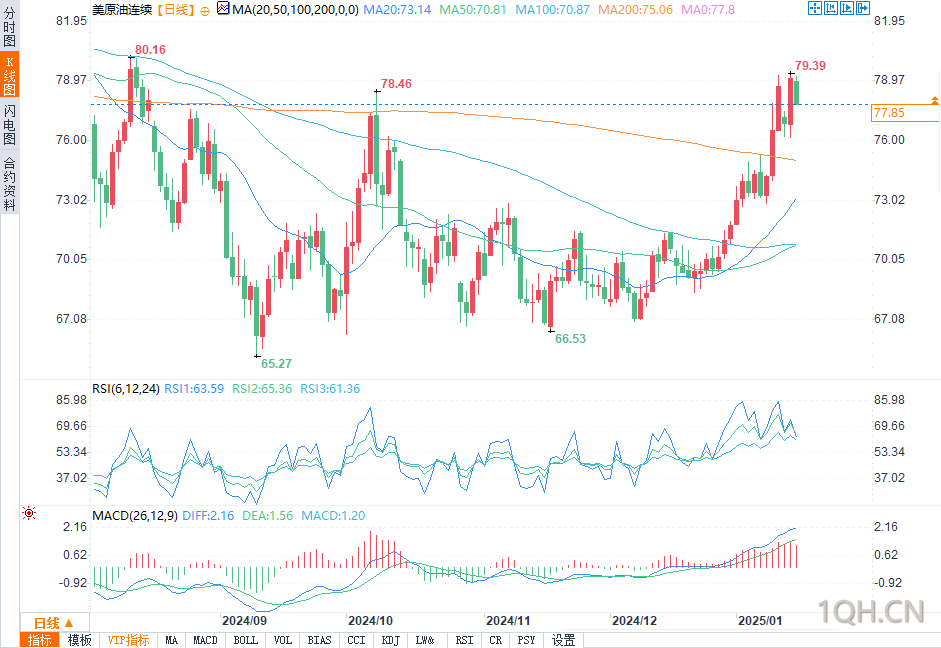
Task: Click the 2024/12 date axis label
Action: pyautogui.click(x=634, y=620)
